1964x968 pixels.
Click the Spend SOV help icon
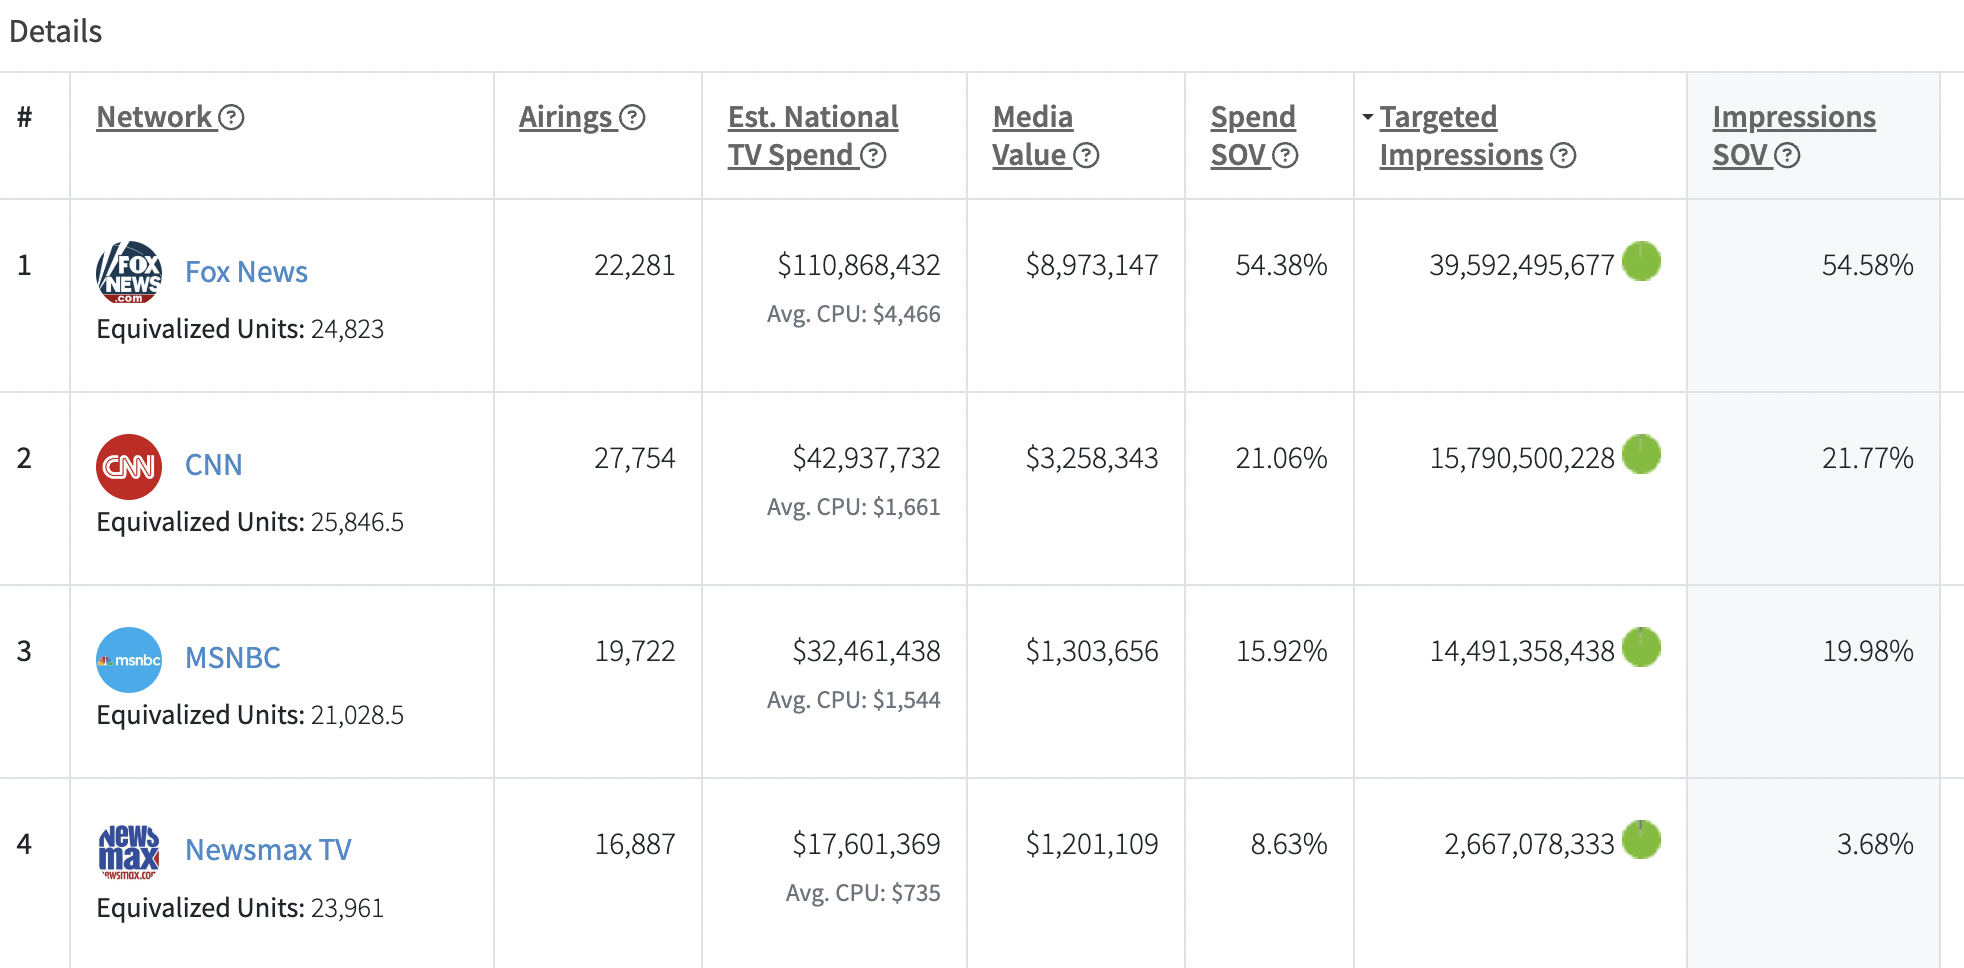[x=1285, y=156]
